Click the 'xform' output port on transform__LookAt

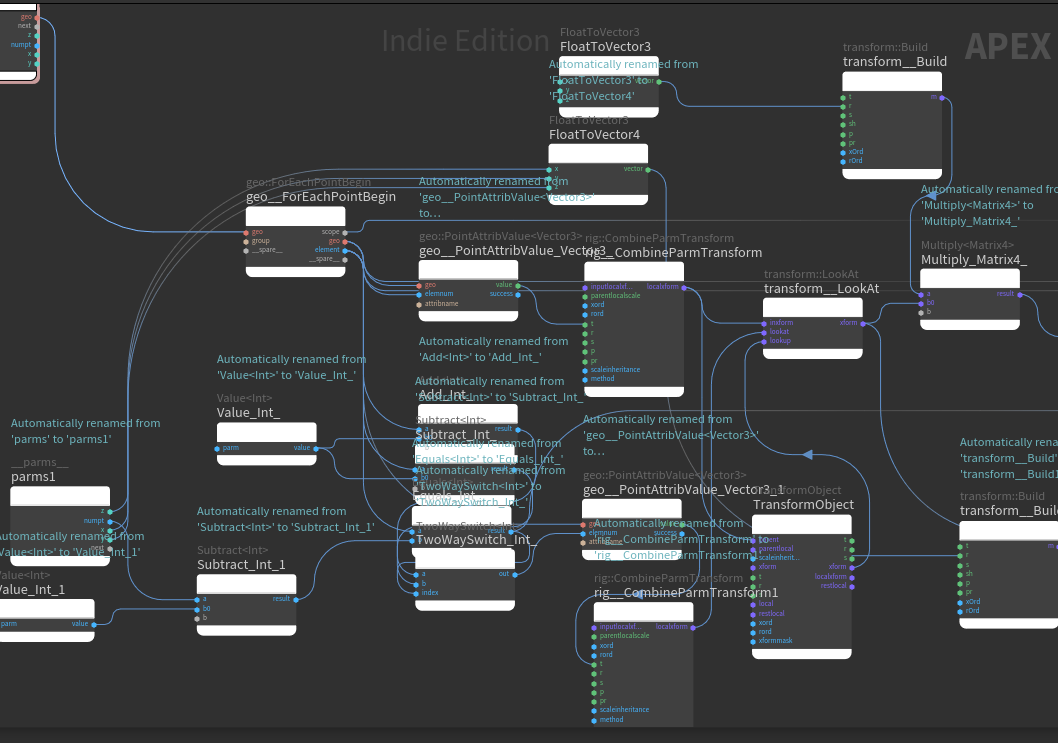862,323
